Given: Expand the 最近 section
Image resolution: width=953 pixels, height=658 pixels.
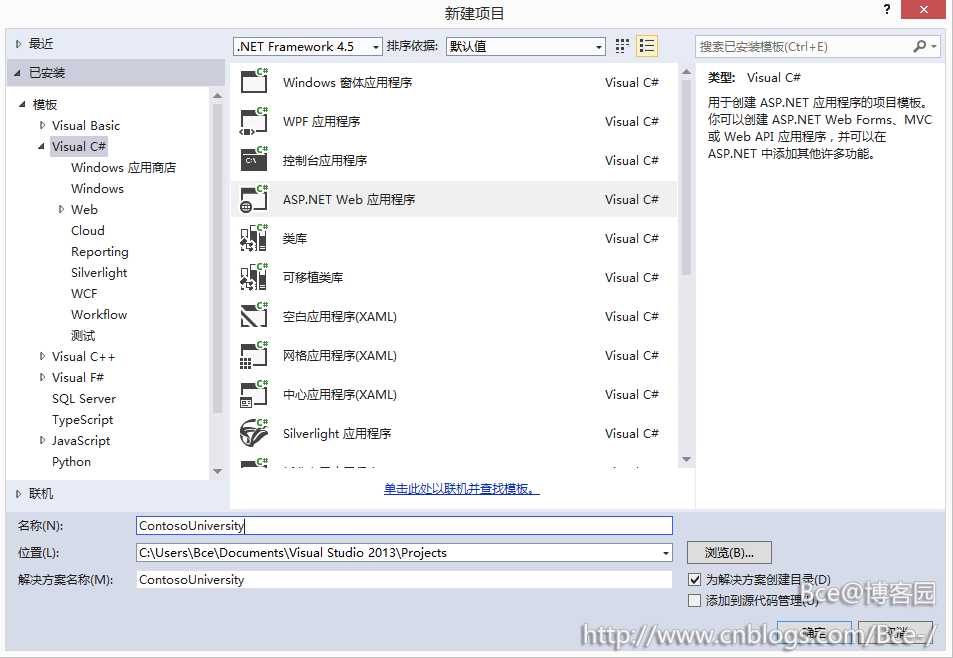Looking at the screenshot, I should 18,44.
